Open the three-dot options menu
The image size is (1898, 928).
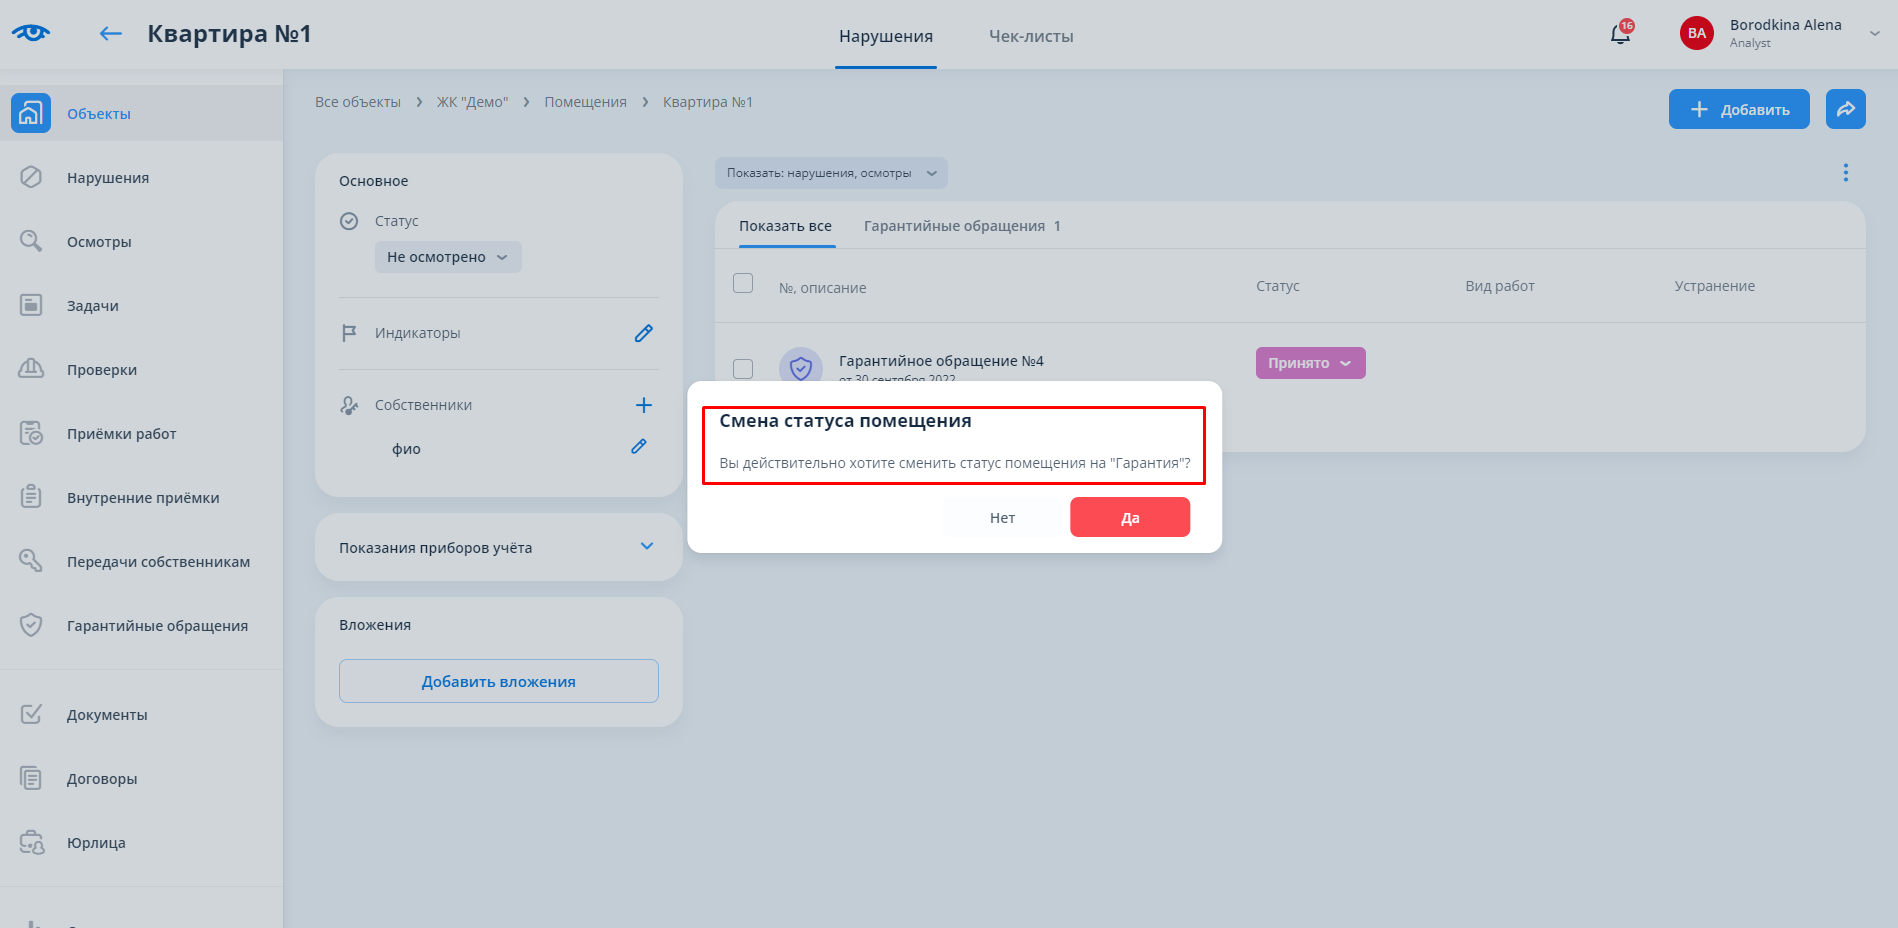point(1845,173)
